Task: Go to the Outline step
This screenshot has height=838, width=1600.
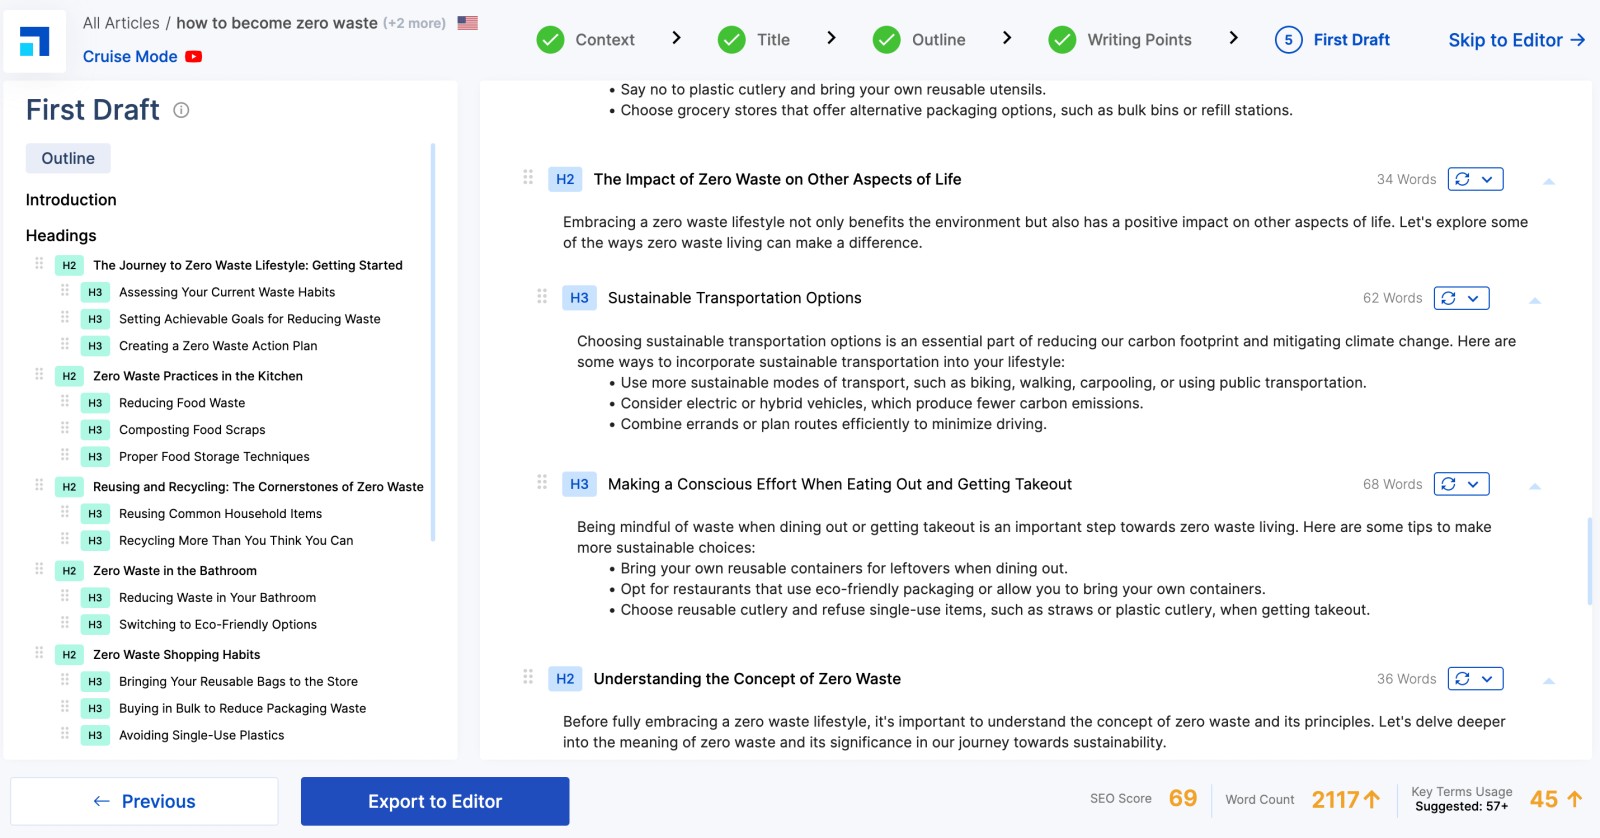Action: pyautogui.click(x=919, y=40)
